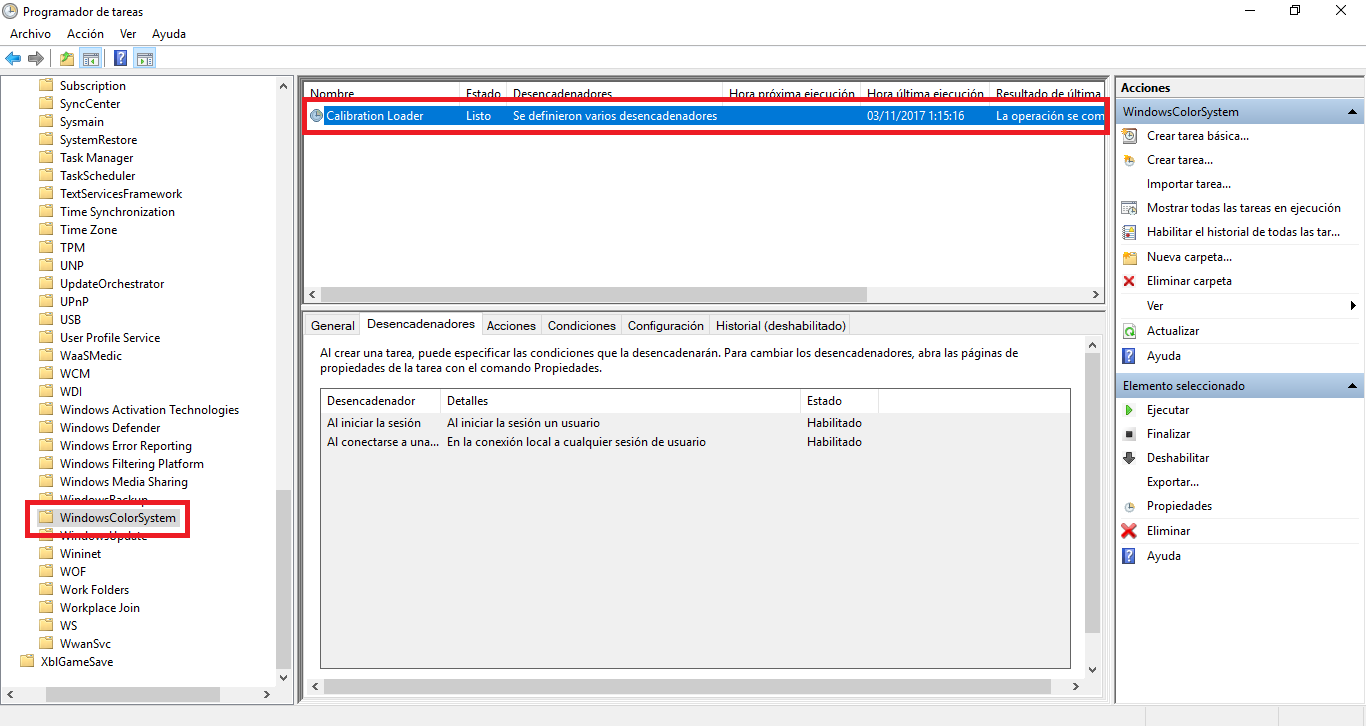Select UpdateOrchestrator folder in tree
This screenshot has height=726, width=1366.
pos(112,284)
